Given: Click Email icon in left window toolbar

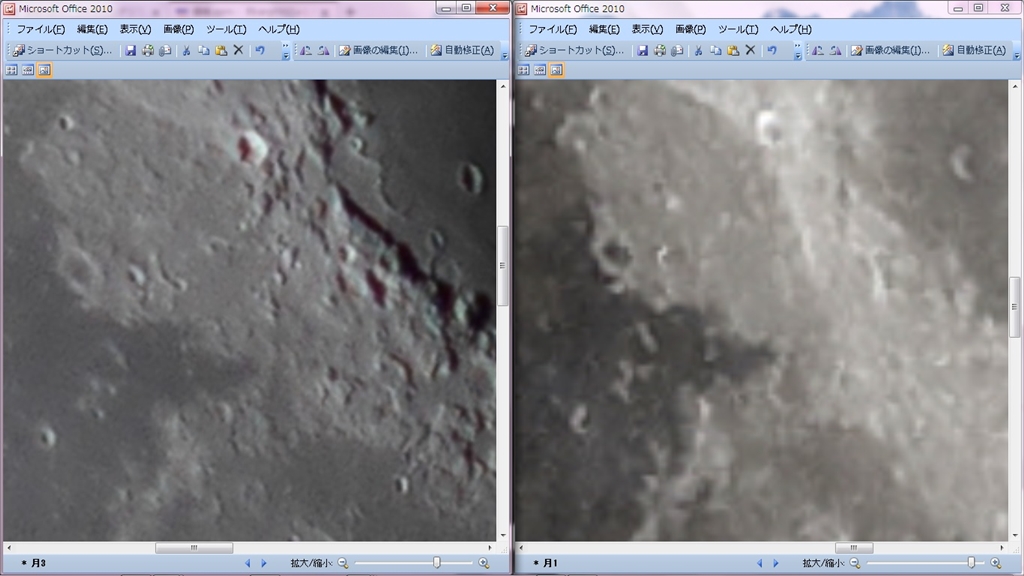Looking at the screenshot, I should (165, 50).
